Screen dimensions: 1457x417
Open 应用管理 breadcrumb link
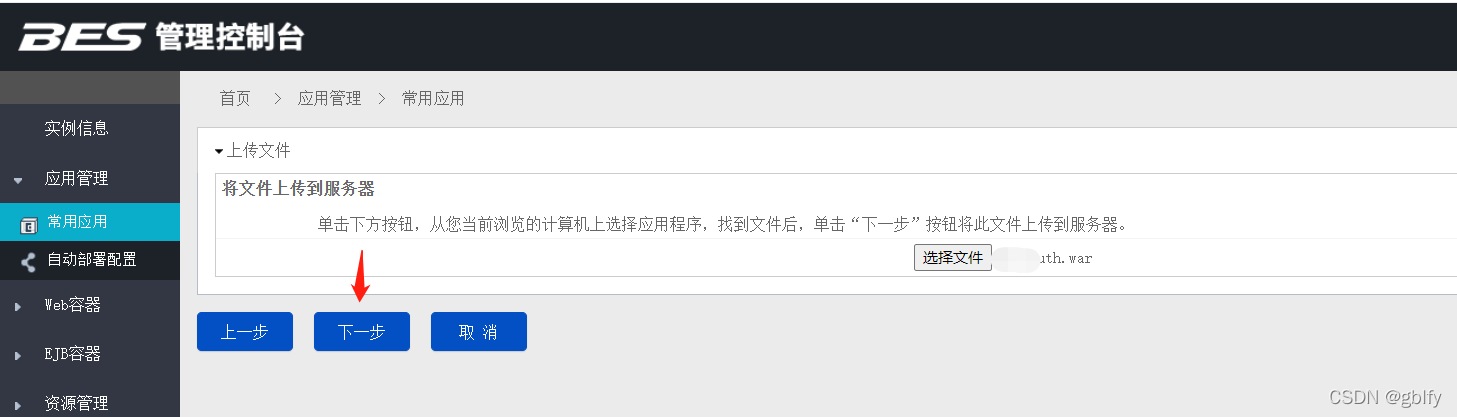329,98
